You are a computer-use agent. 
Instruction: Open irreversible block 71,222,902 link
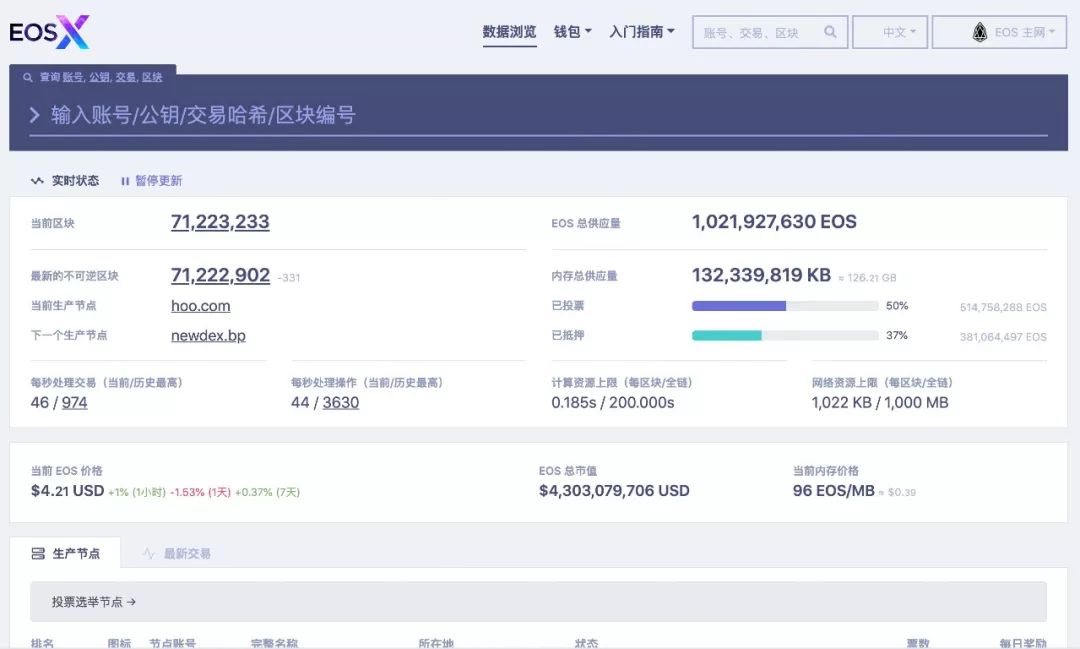click(220, 276)
